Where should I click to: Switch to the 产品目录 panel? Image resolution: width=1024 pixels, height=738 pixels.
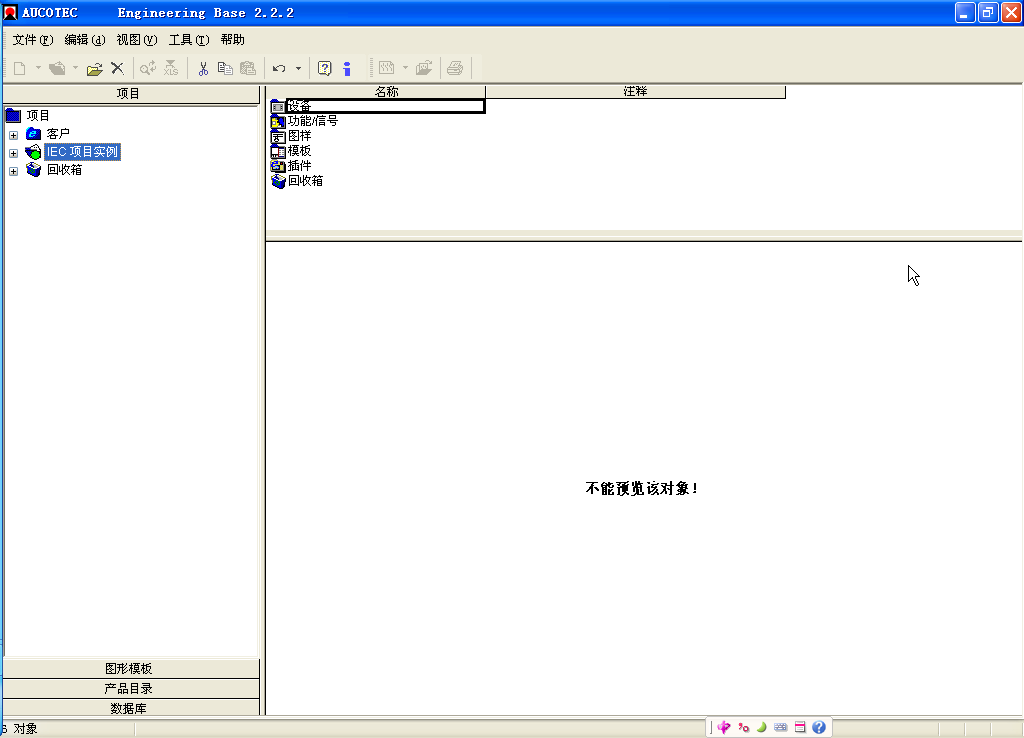[131, 689]
